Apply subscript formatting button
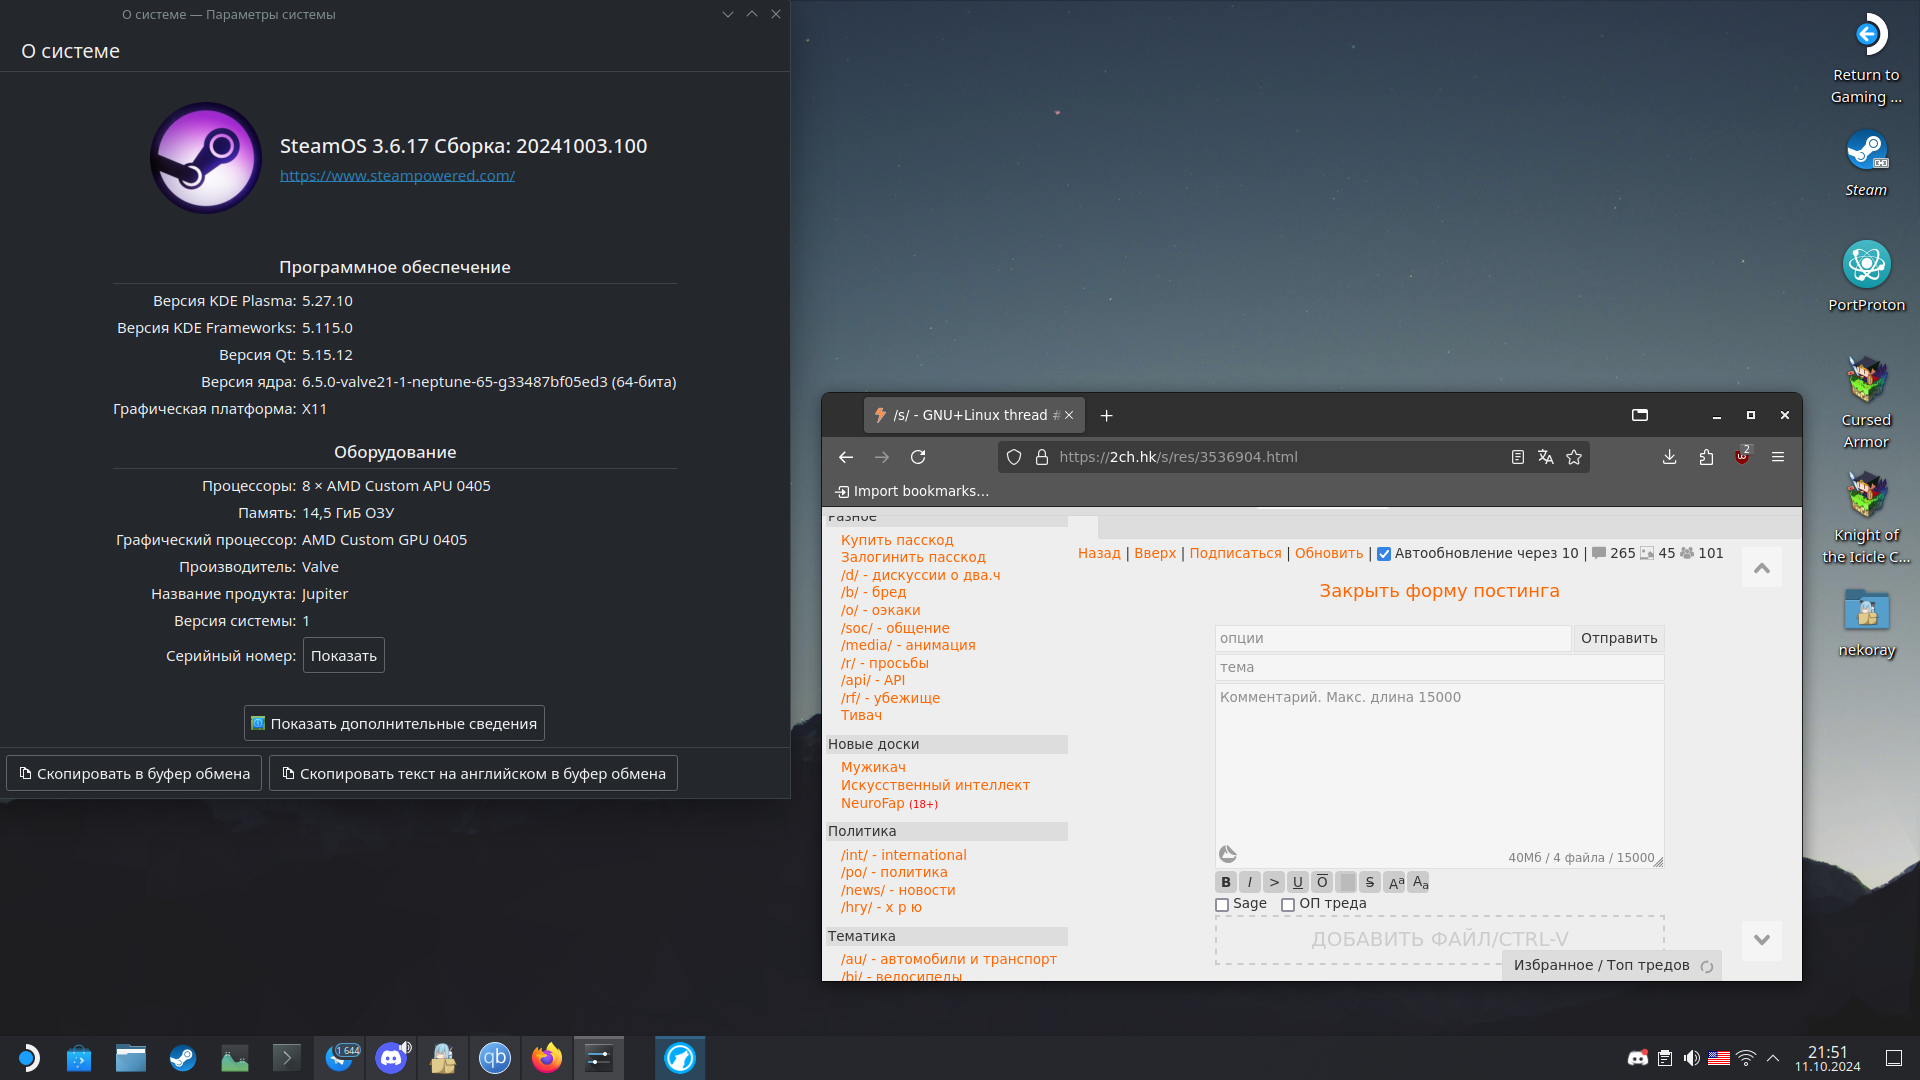The height and width of the screenshot is (1080, 1920). click(x=1420, y=882)
